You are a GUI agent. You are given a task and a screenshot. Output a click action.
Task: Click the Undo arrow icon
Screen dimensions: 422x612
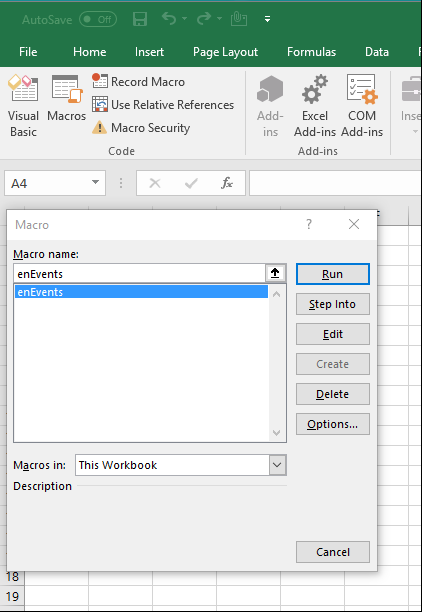[169, 18]
